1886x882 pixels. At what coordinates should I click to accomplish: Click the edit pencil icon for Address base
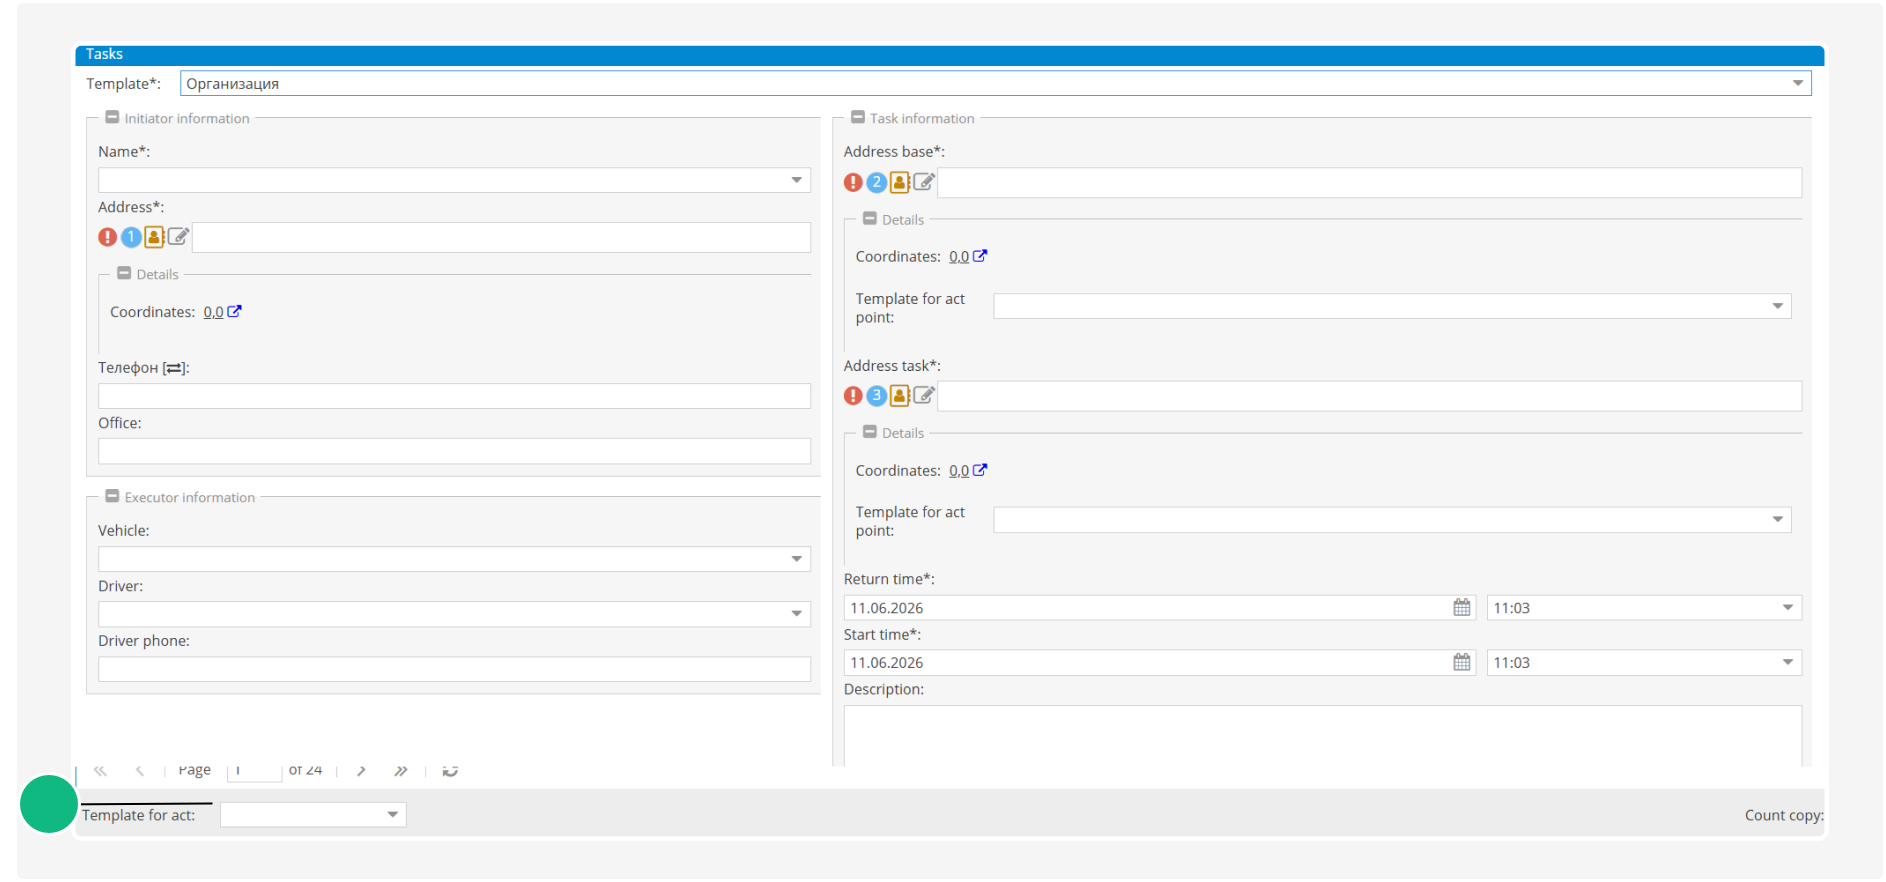point(924,182)
